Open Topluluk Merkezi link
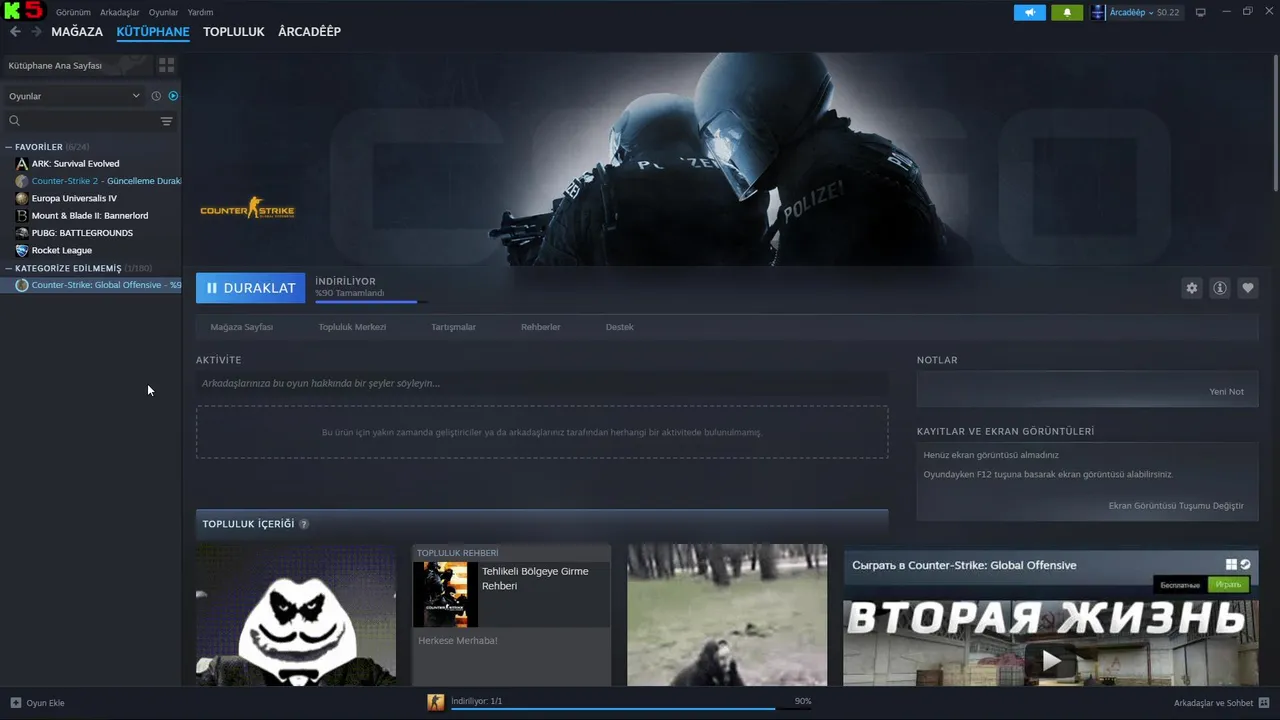Viewport: 1280px width, 720px height. (352, 327)
